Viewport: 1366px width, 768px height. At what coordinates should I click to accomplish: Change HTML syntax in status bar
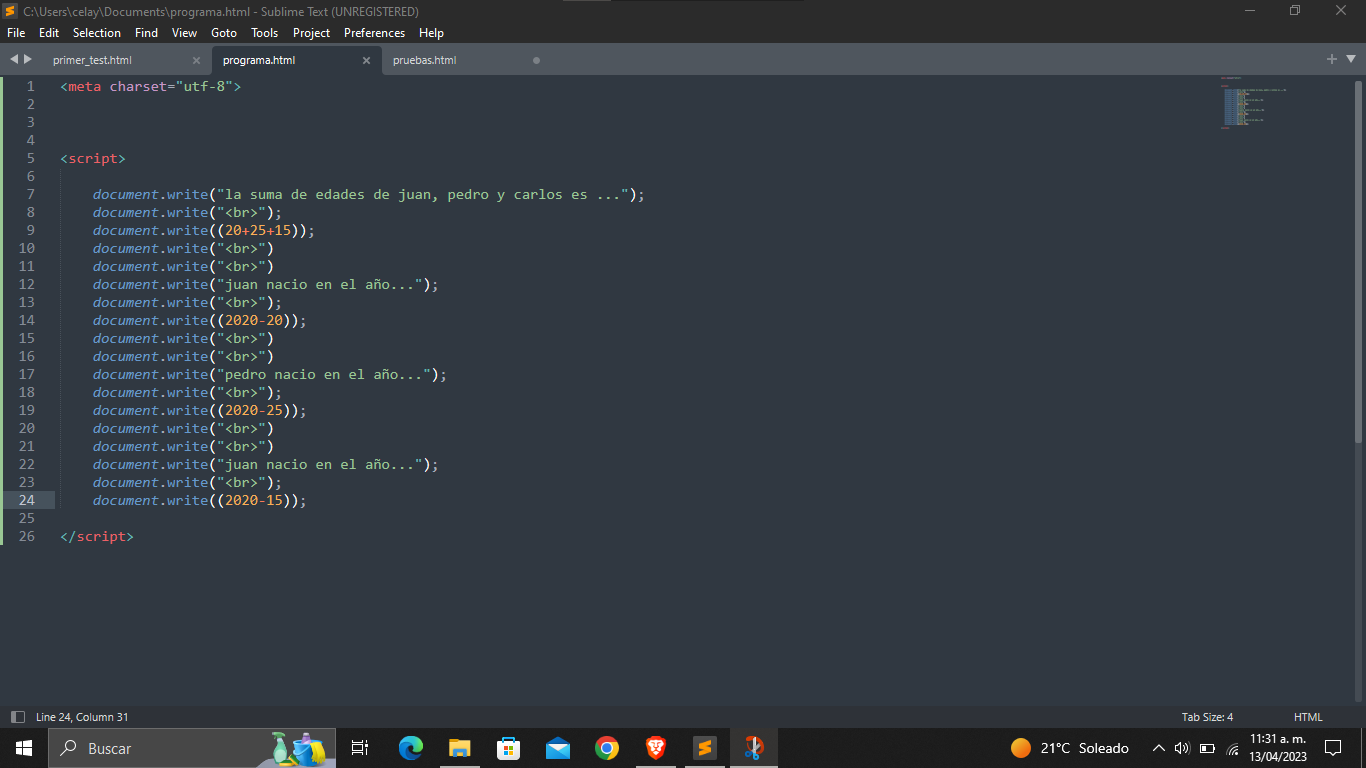(1308, 717)
